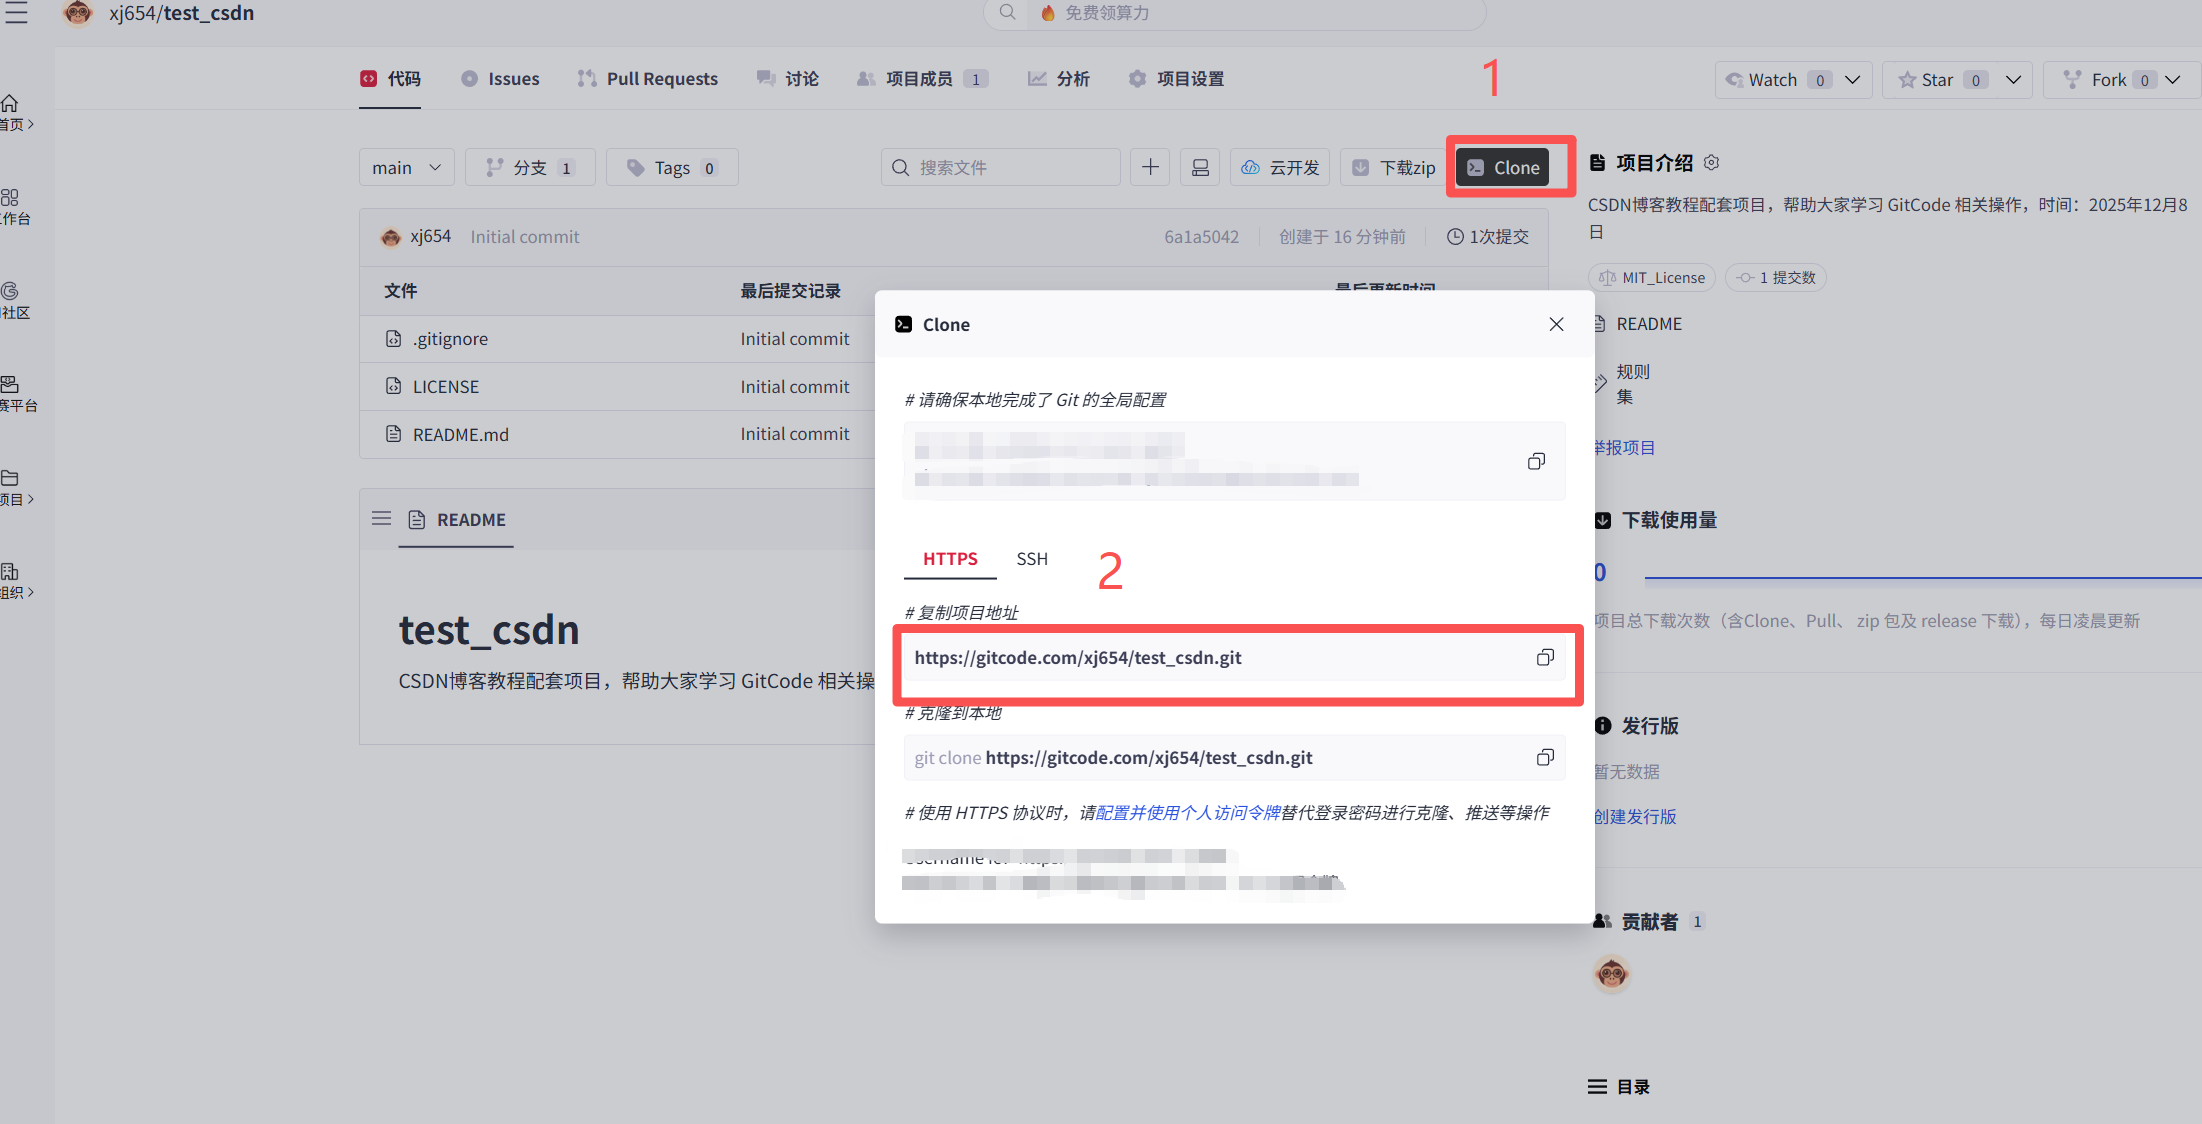Image resolution: width=2202 pixels, height=1124 pixels.
Task: Expand the Watch options arrow
Action: click(x=1852, y=79)
